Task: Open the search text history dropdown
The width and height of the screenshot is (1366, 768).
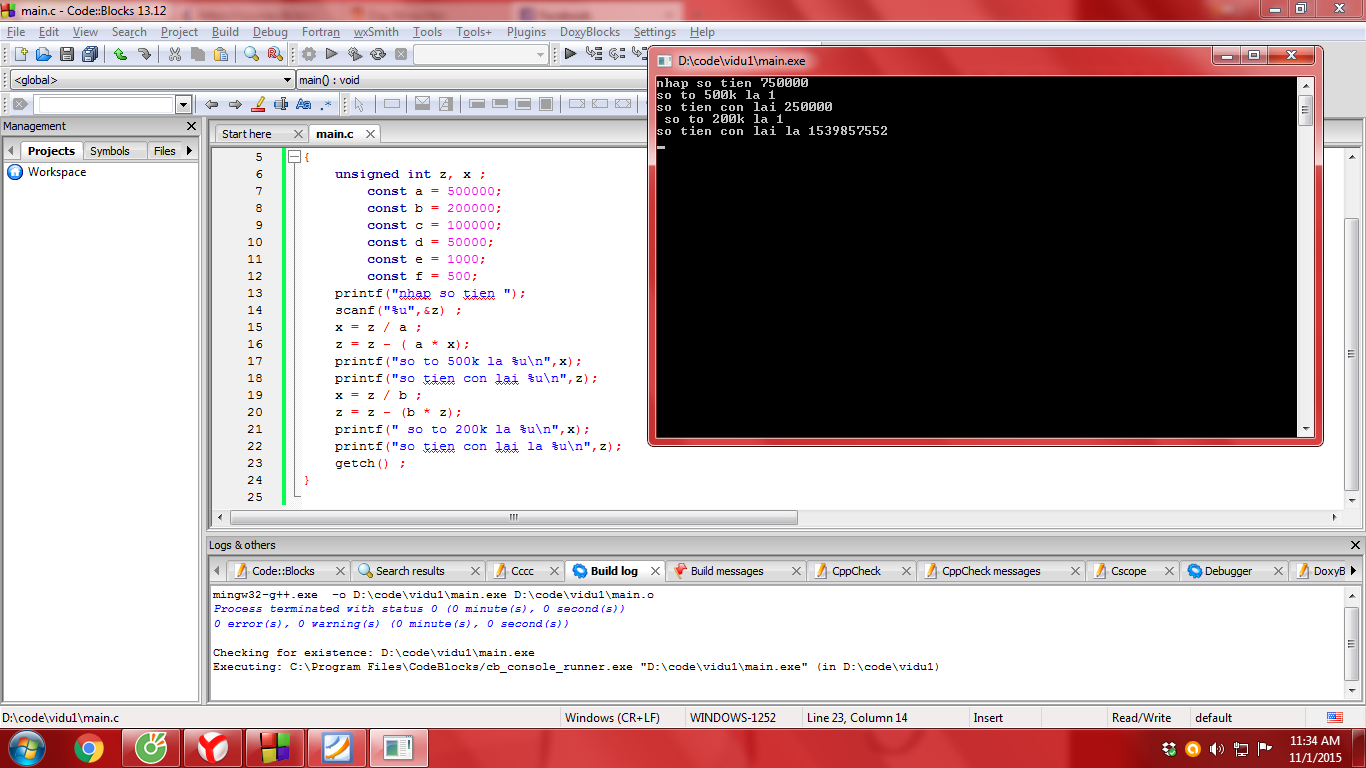Action: click(x=183, y=104)
